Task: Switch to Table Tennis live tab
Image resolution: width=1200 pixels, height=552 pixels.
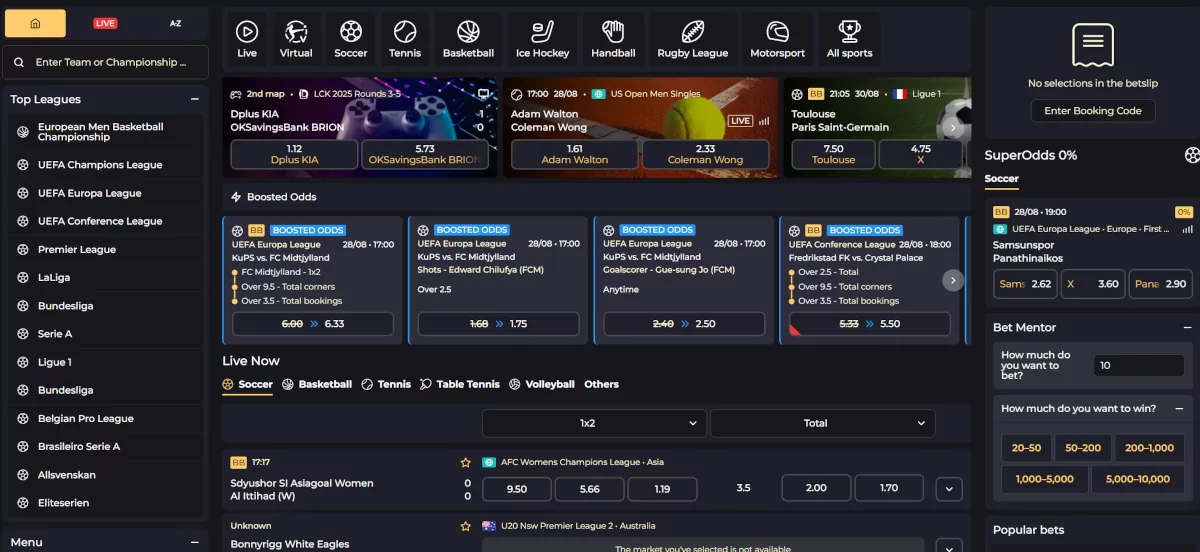Action: tap(460, 384)
